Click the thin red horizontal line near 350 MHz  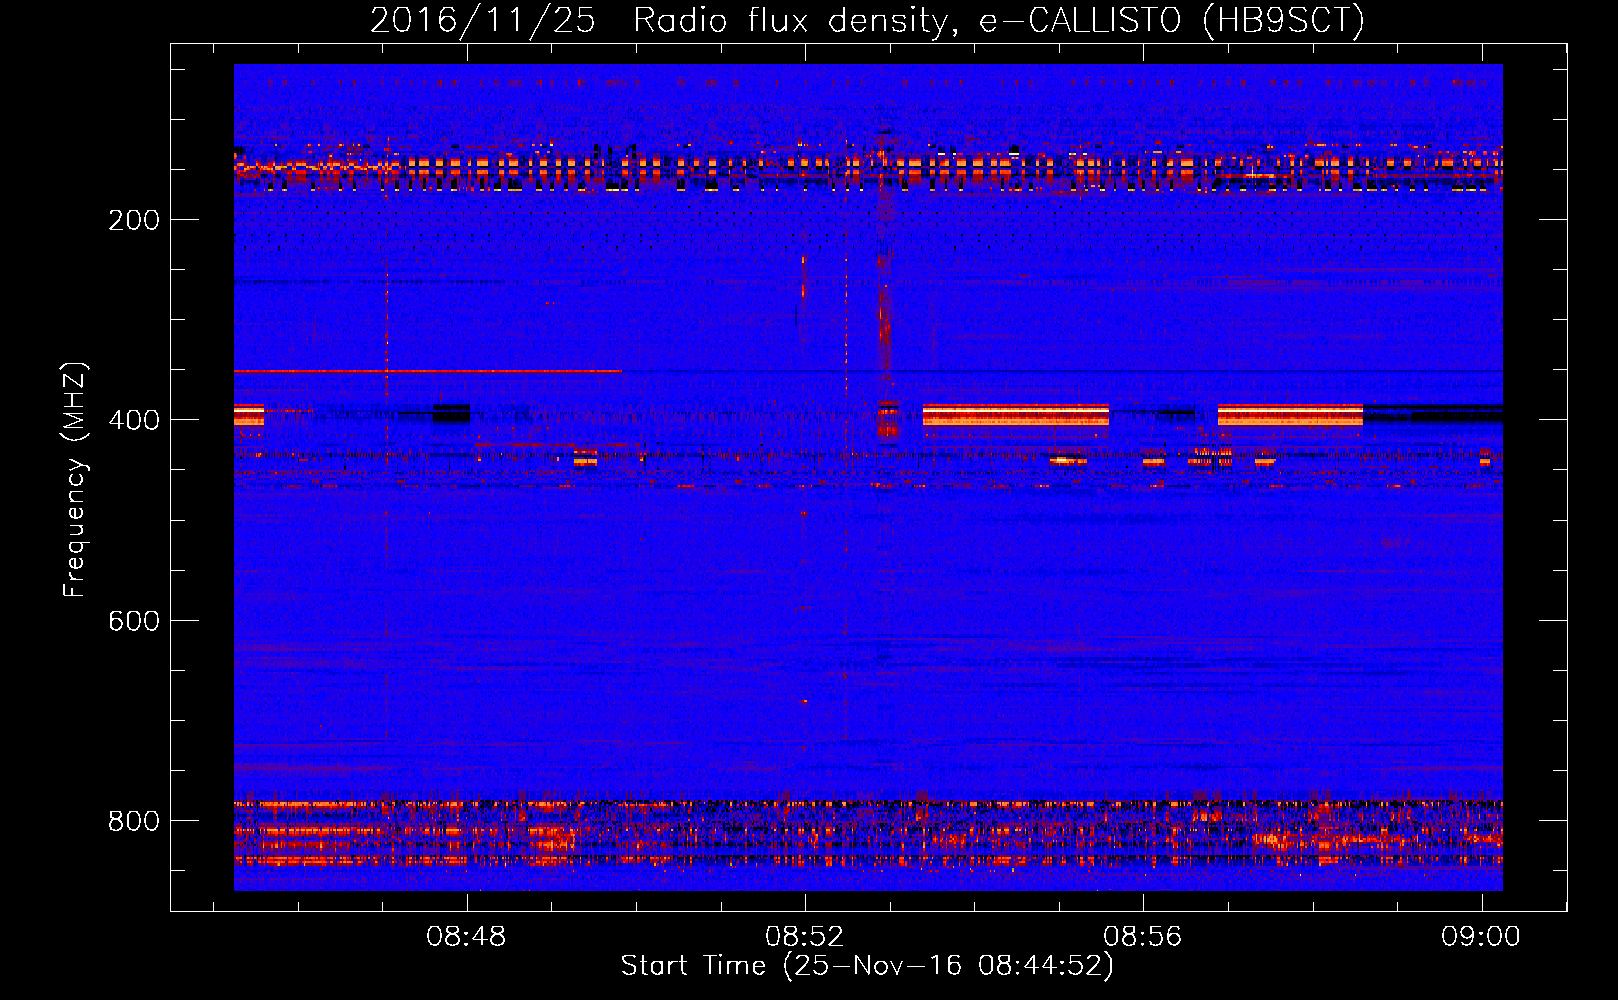pos(427,371)
